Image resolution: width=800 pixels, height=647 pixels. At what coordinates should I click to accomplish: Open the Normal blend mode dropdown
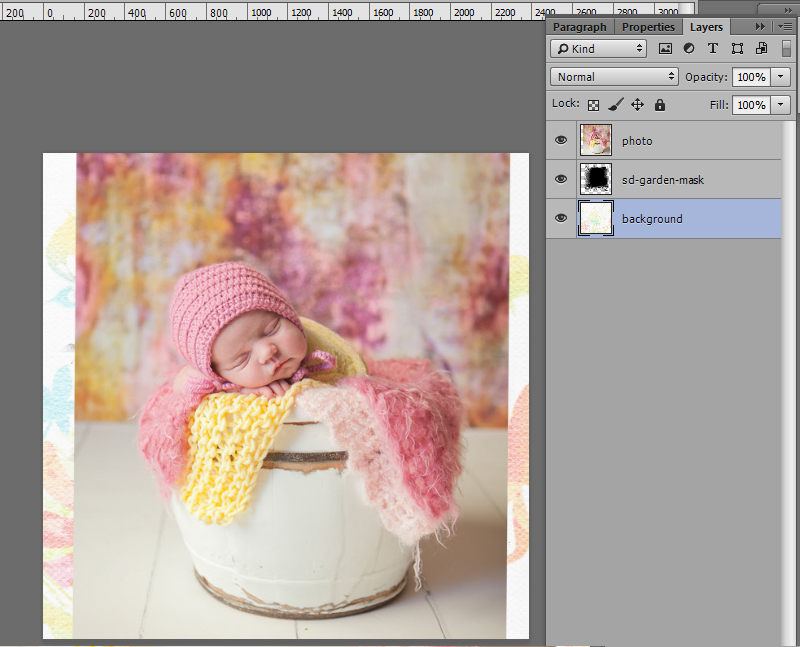614,77
